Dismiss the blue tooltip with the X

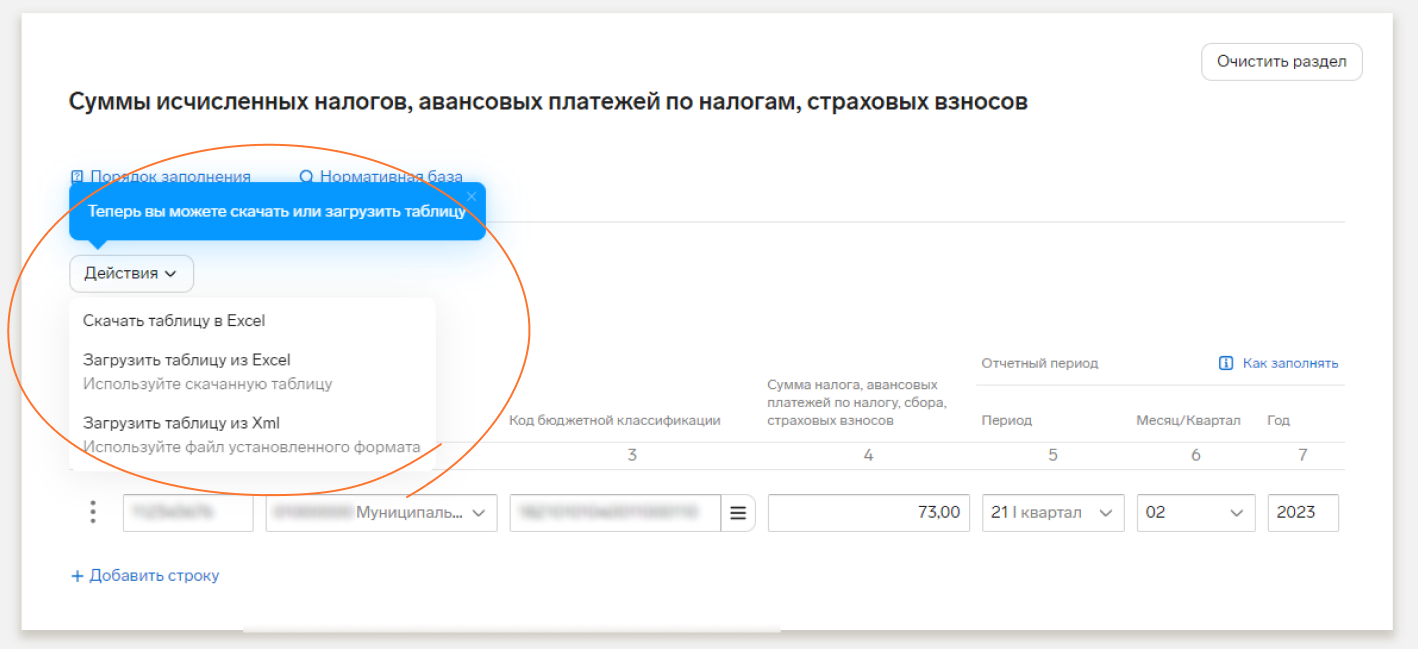pos(472,196)
